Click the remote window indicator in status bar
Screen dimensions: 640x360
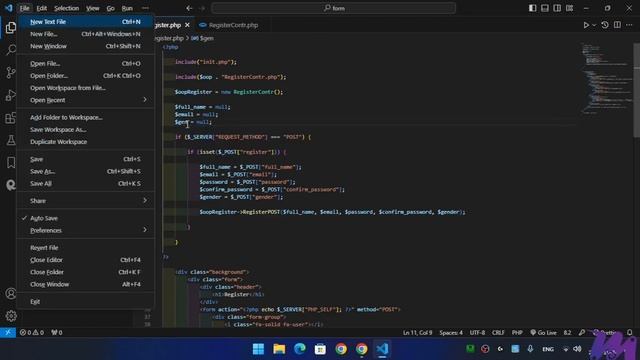[8, 332]
